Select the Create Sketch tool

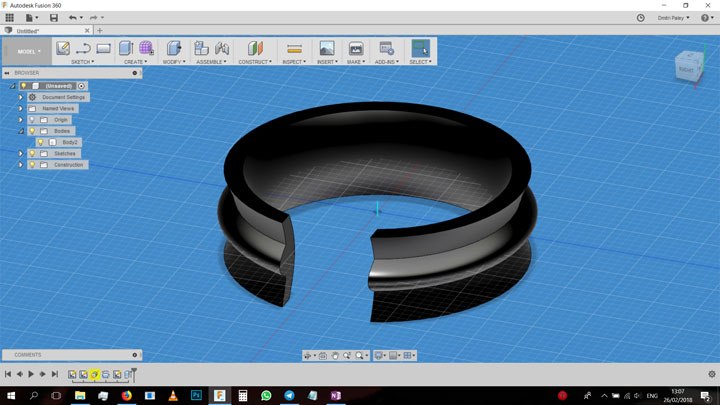(x=63, y=48)
